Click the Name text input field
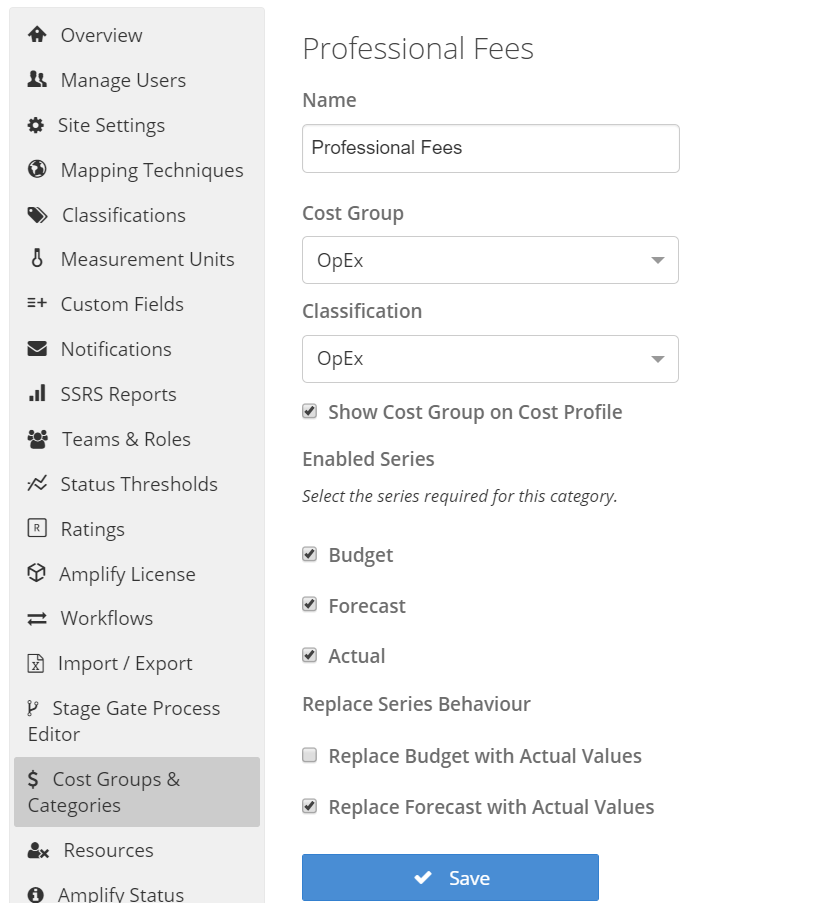This screenshot has width=831, height=903. pos(490,148)
